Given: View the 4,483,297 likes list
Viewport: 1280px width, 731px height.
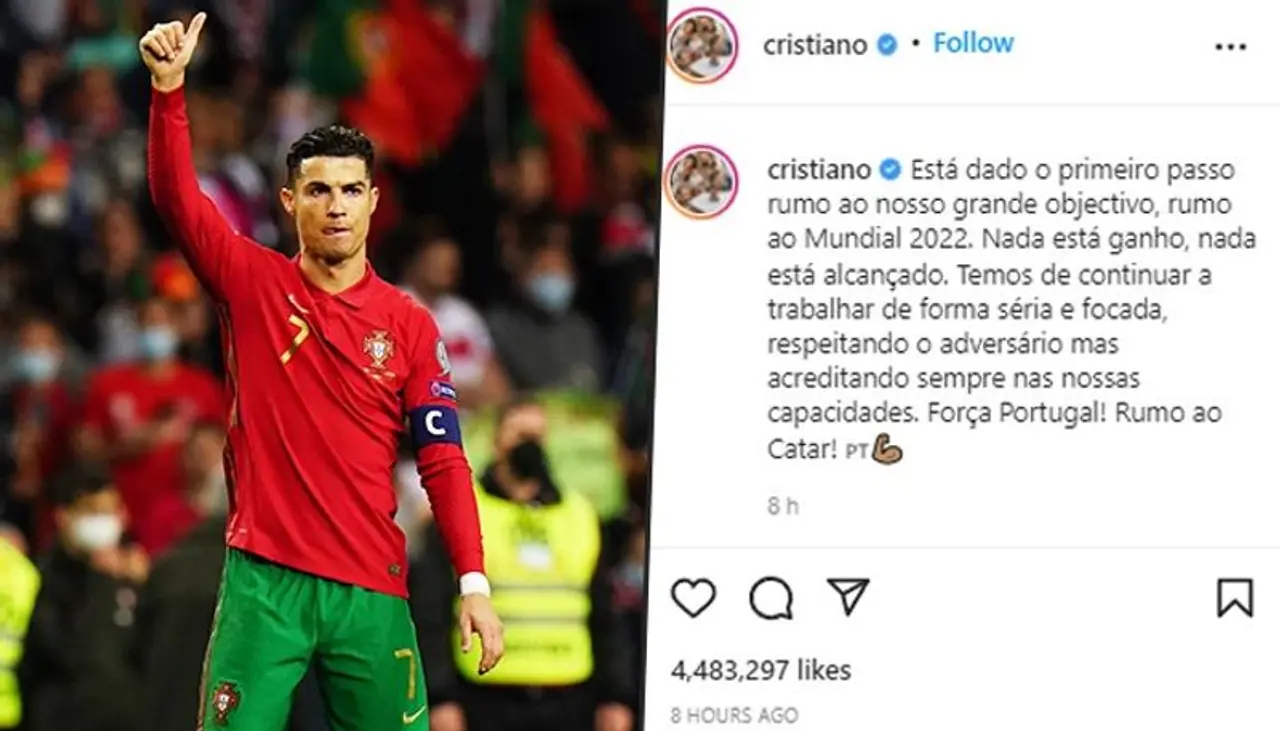Looking at the screenshot, I should click(761, 670).
